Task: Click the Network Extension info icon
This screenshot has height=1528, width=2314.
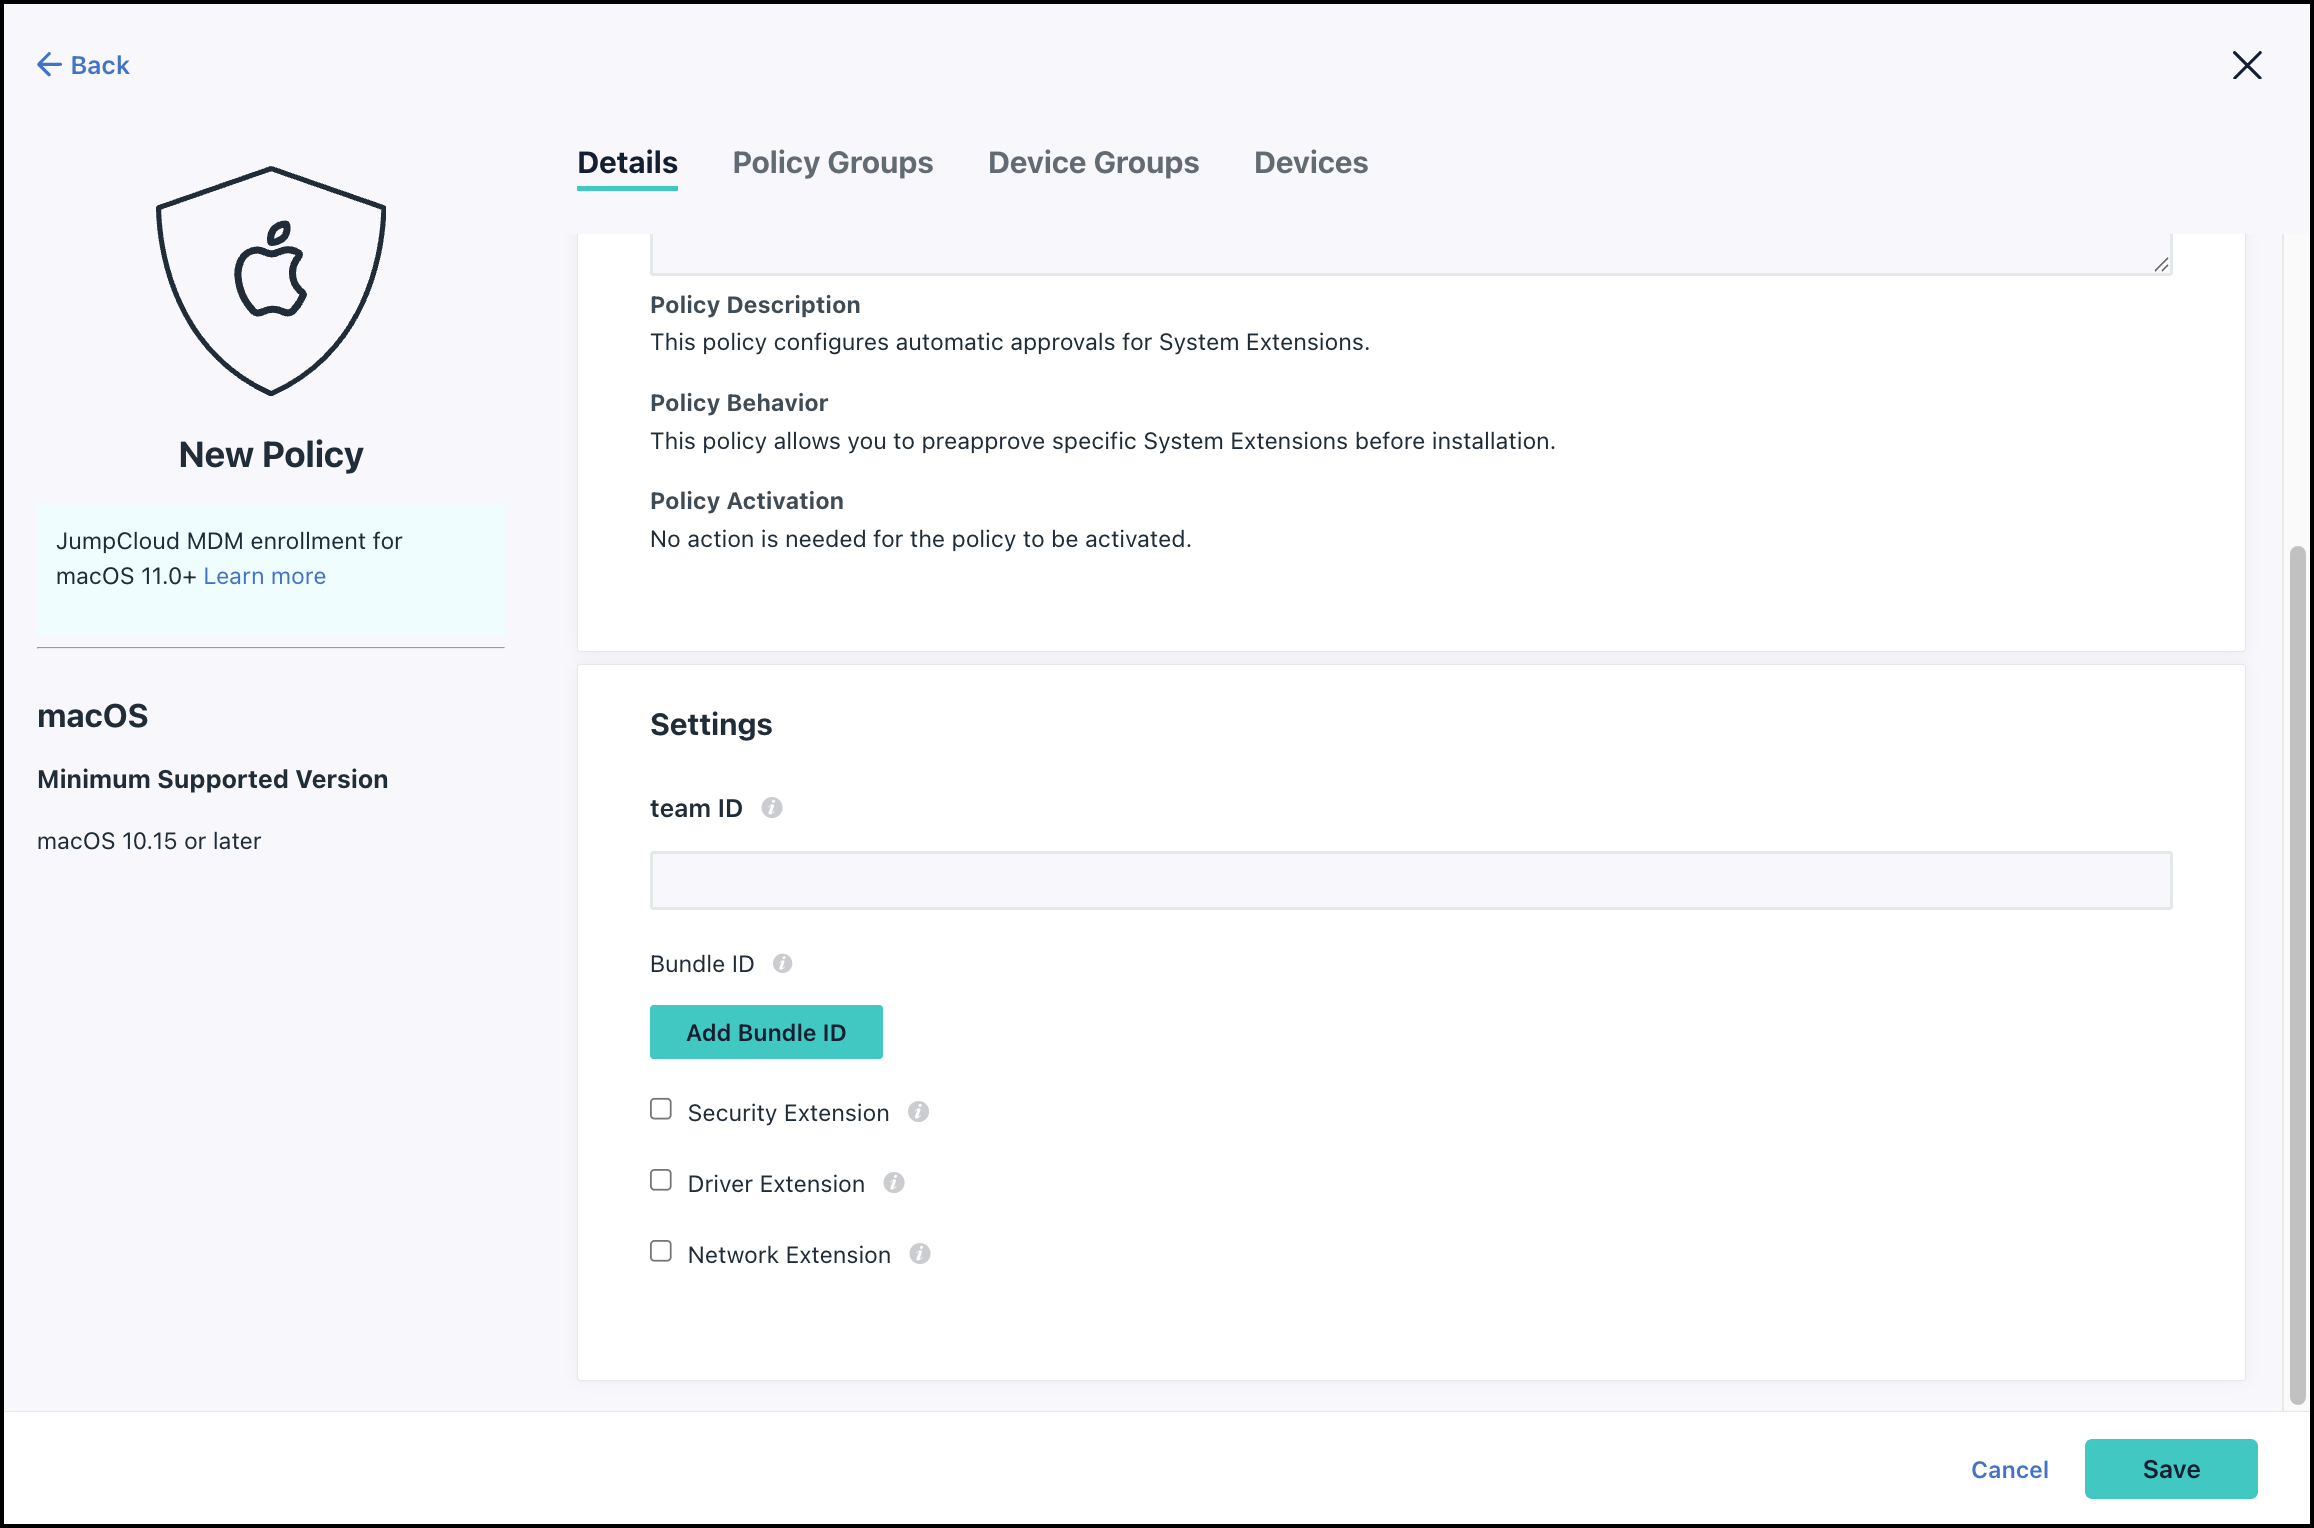Action: [920, 1254]
